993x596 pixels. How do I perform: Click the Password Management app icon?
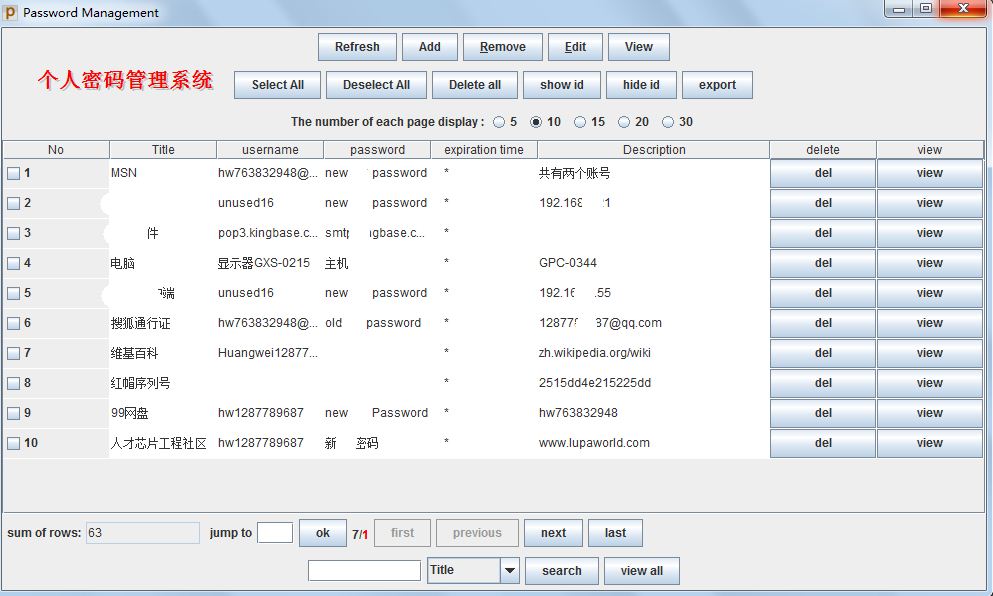[10, 12]
